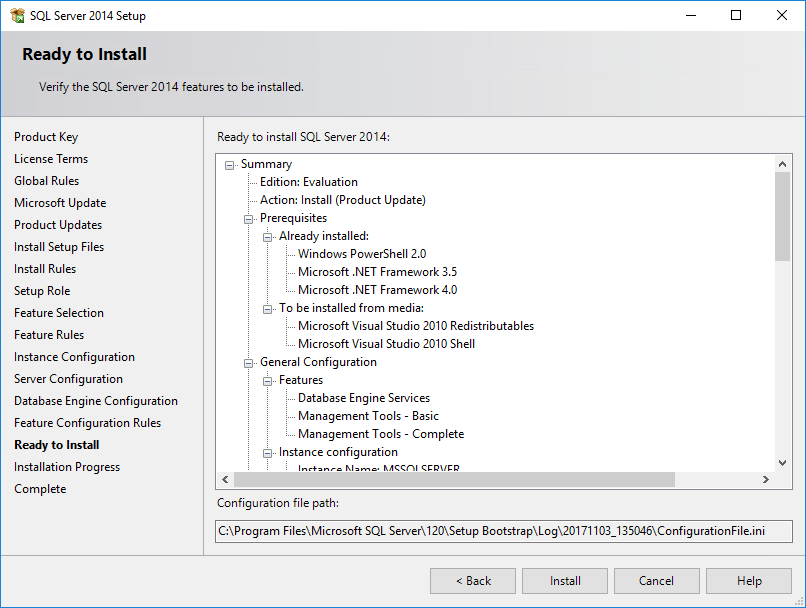Maximize the SQL Server Setup window

pyautogui.click(x=736, y=15)
